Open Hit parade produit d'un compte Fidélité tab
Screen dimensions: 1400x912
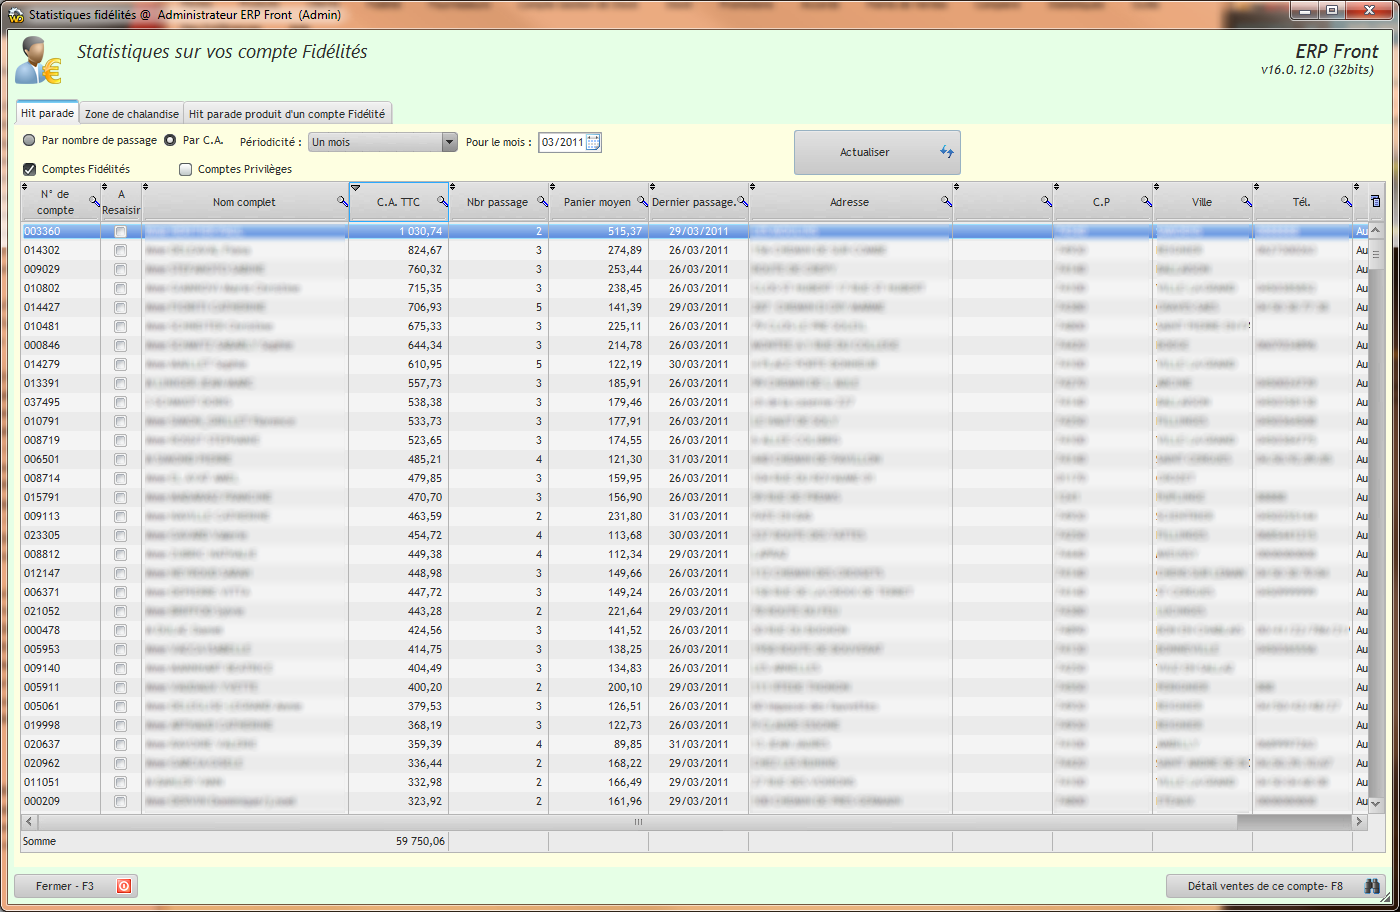tap(287, 114)
